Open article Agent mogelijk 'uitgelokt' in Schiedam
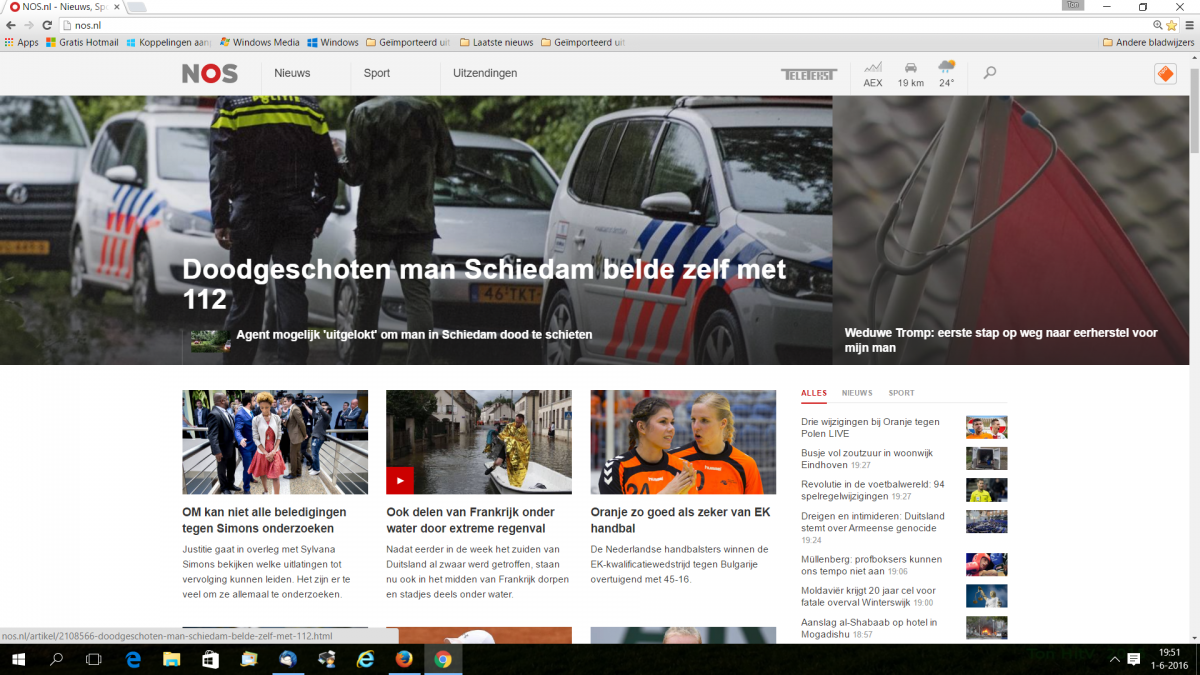The width and height of the screenshot is (1200, 675). (x=414, y=335)
